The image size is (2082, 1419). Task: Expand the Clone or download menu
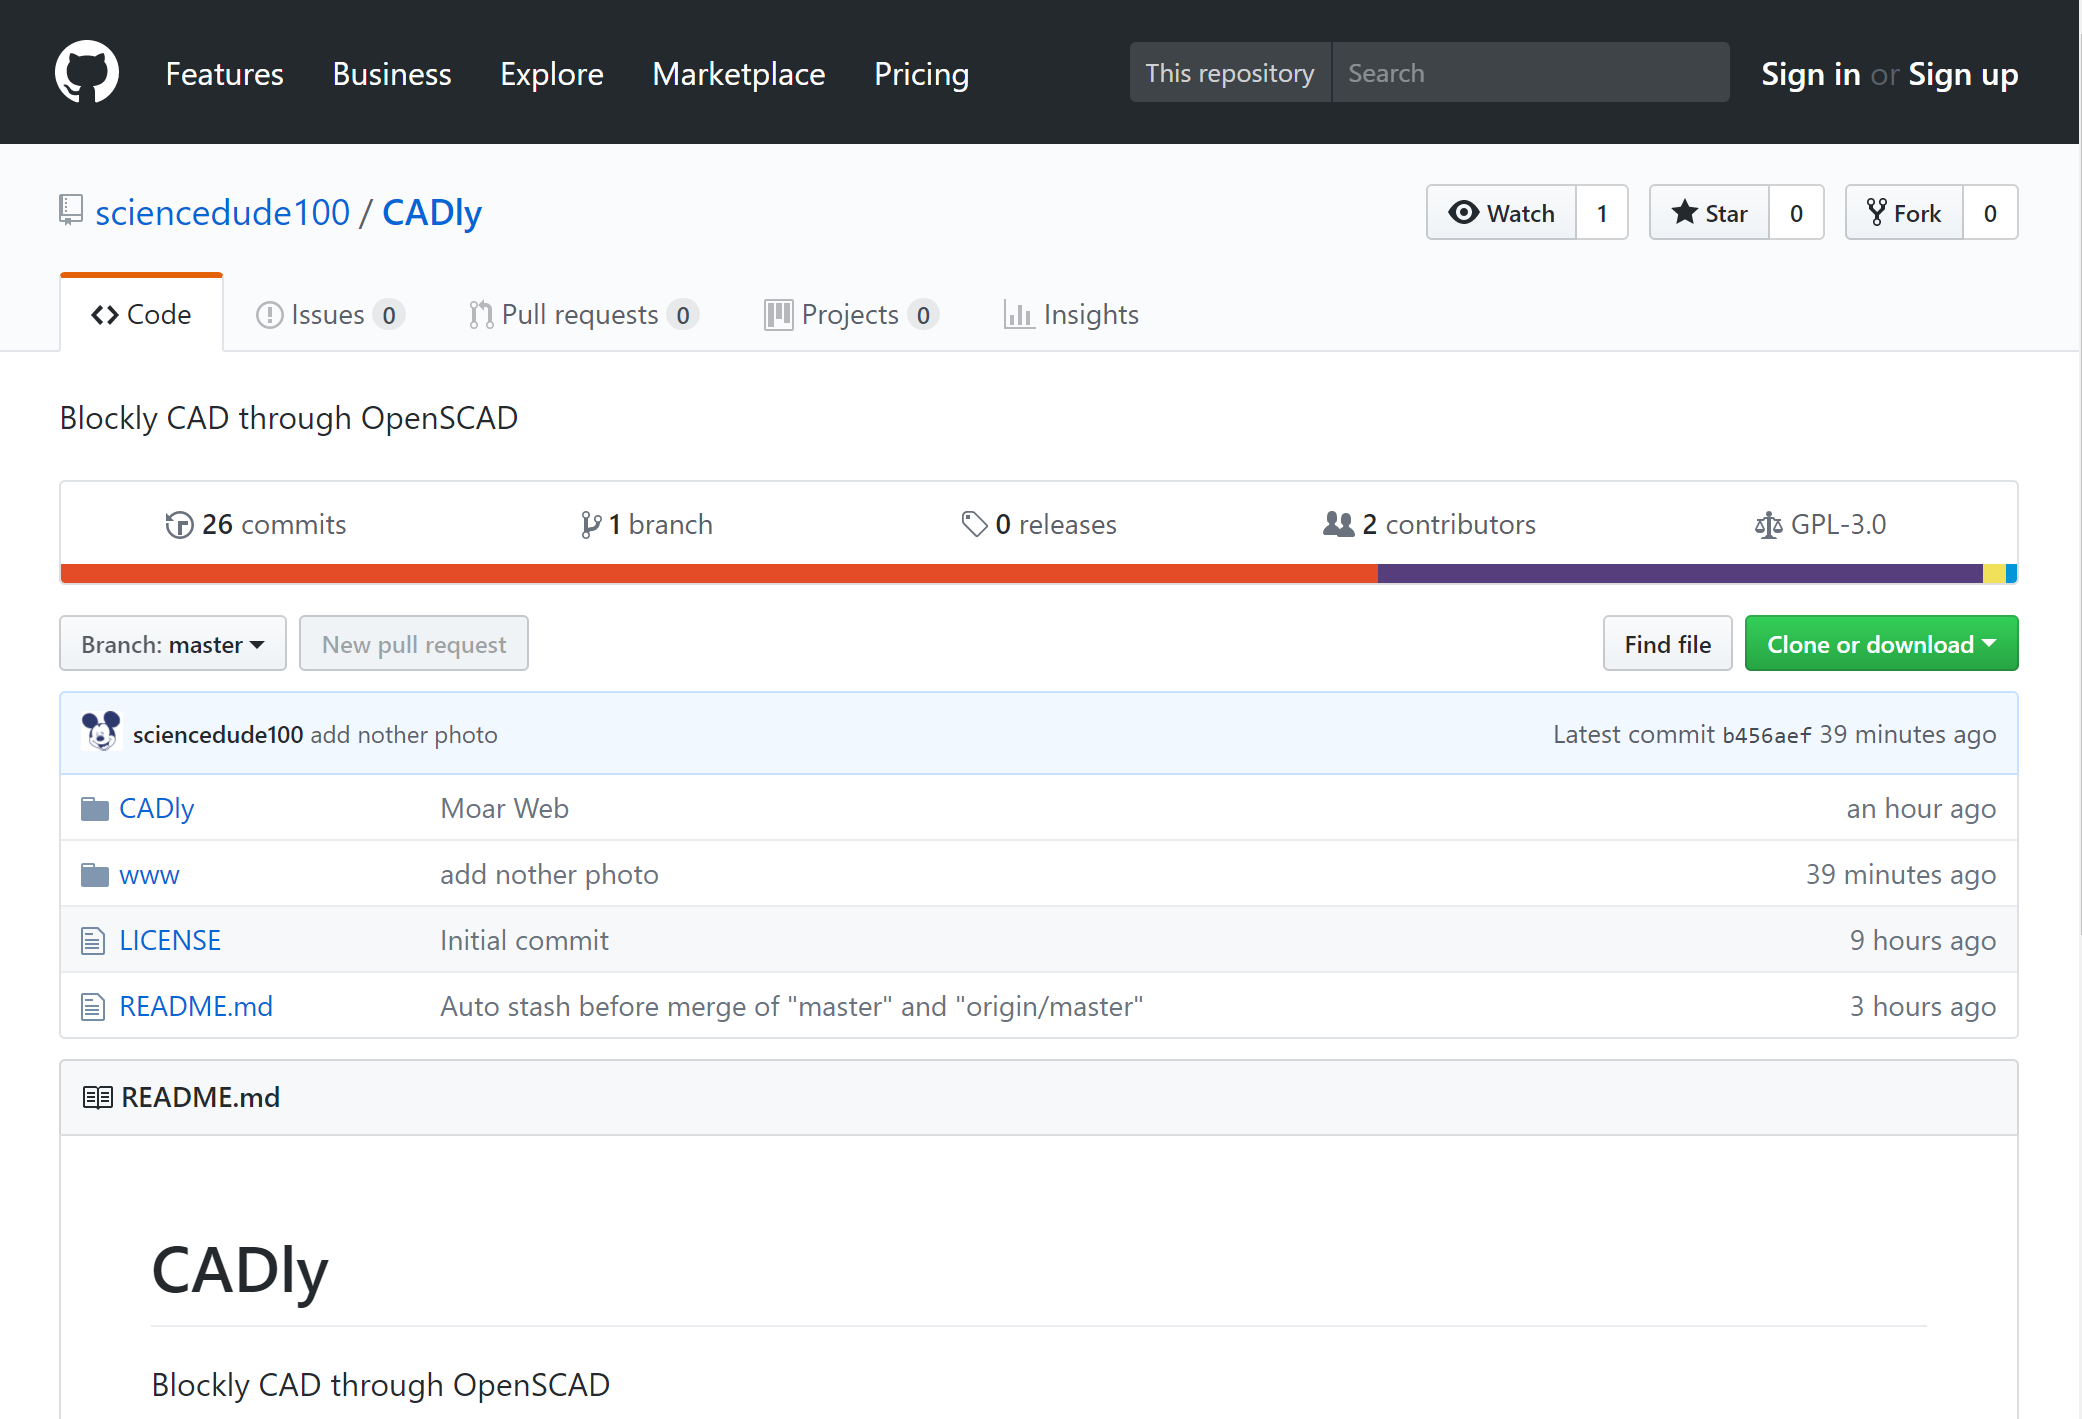tap(1880, 644)
